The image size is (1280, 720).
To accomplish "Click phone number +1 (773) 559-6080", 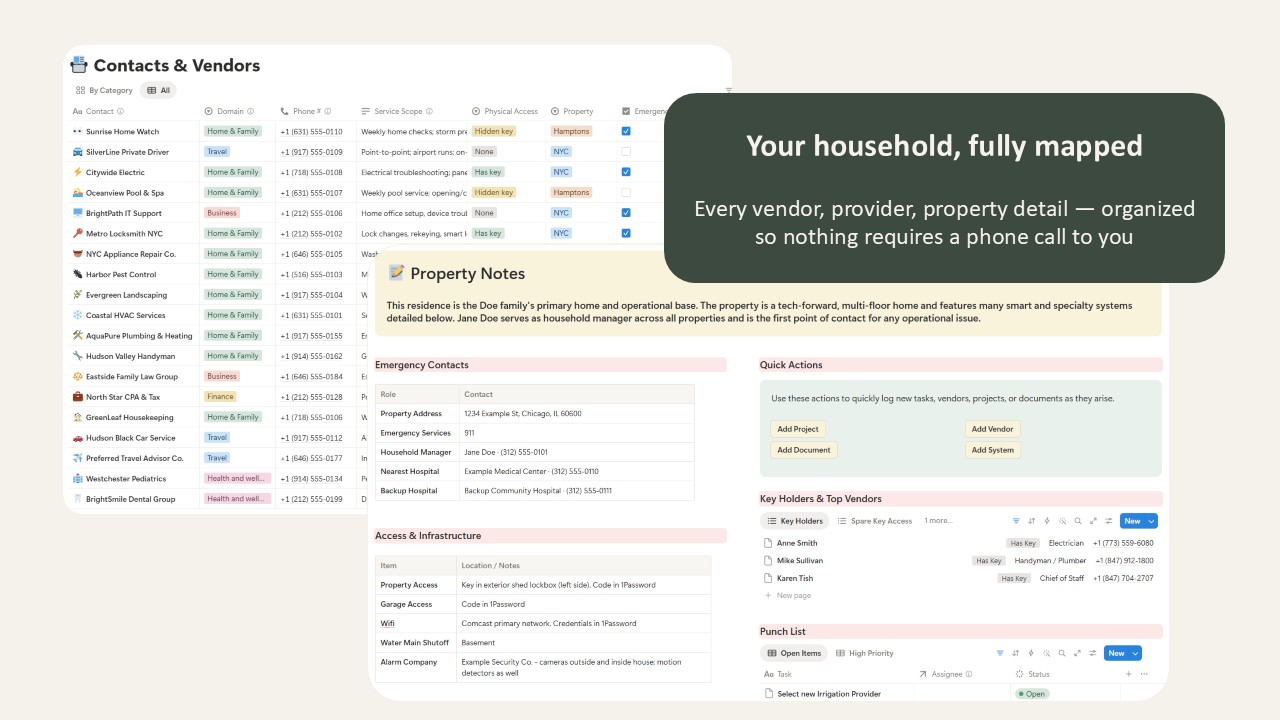I will pos(1123,543).
